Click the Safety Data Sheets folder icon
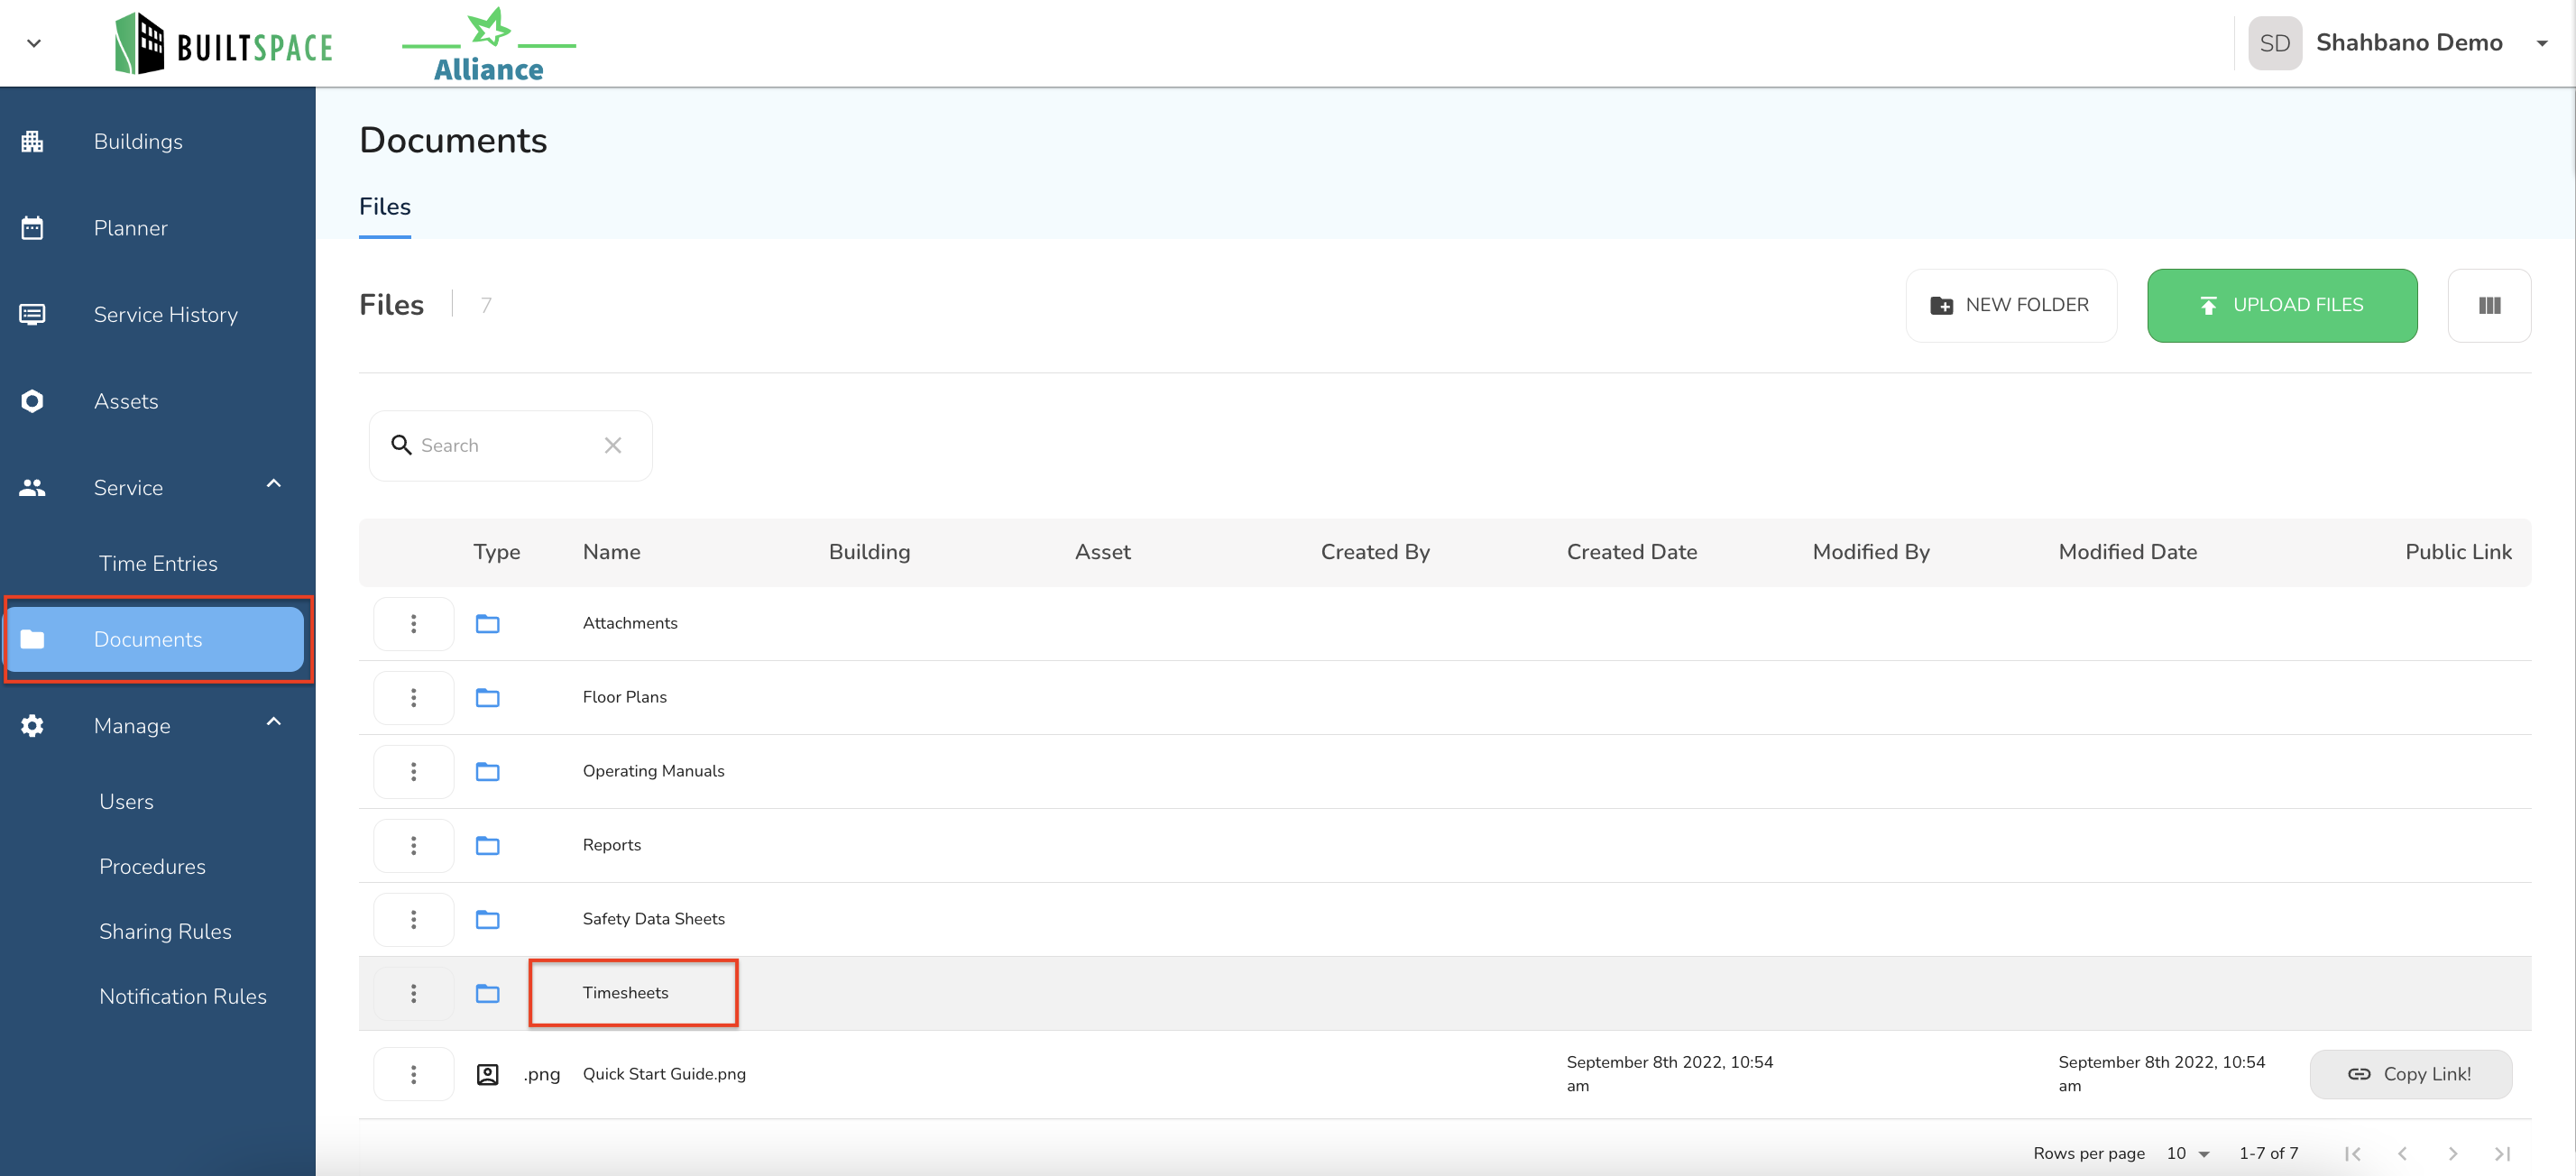Viewport: 2576px width, 1176px height. tap(487, 919)
